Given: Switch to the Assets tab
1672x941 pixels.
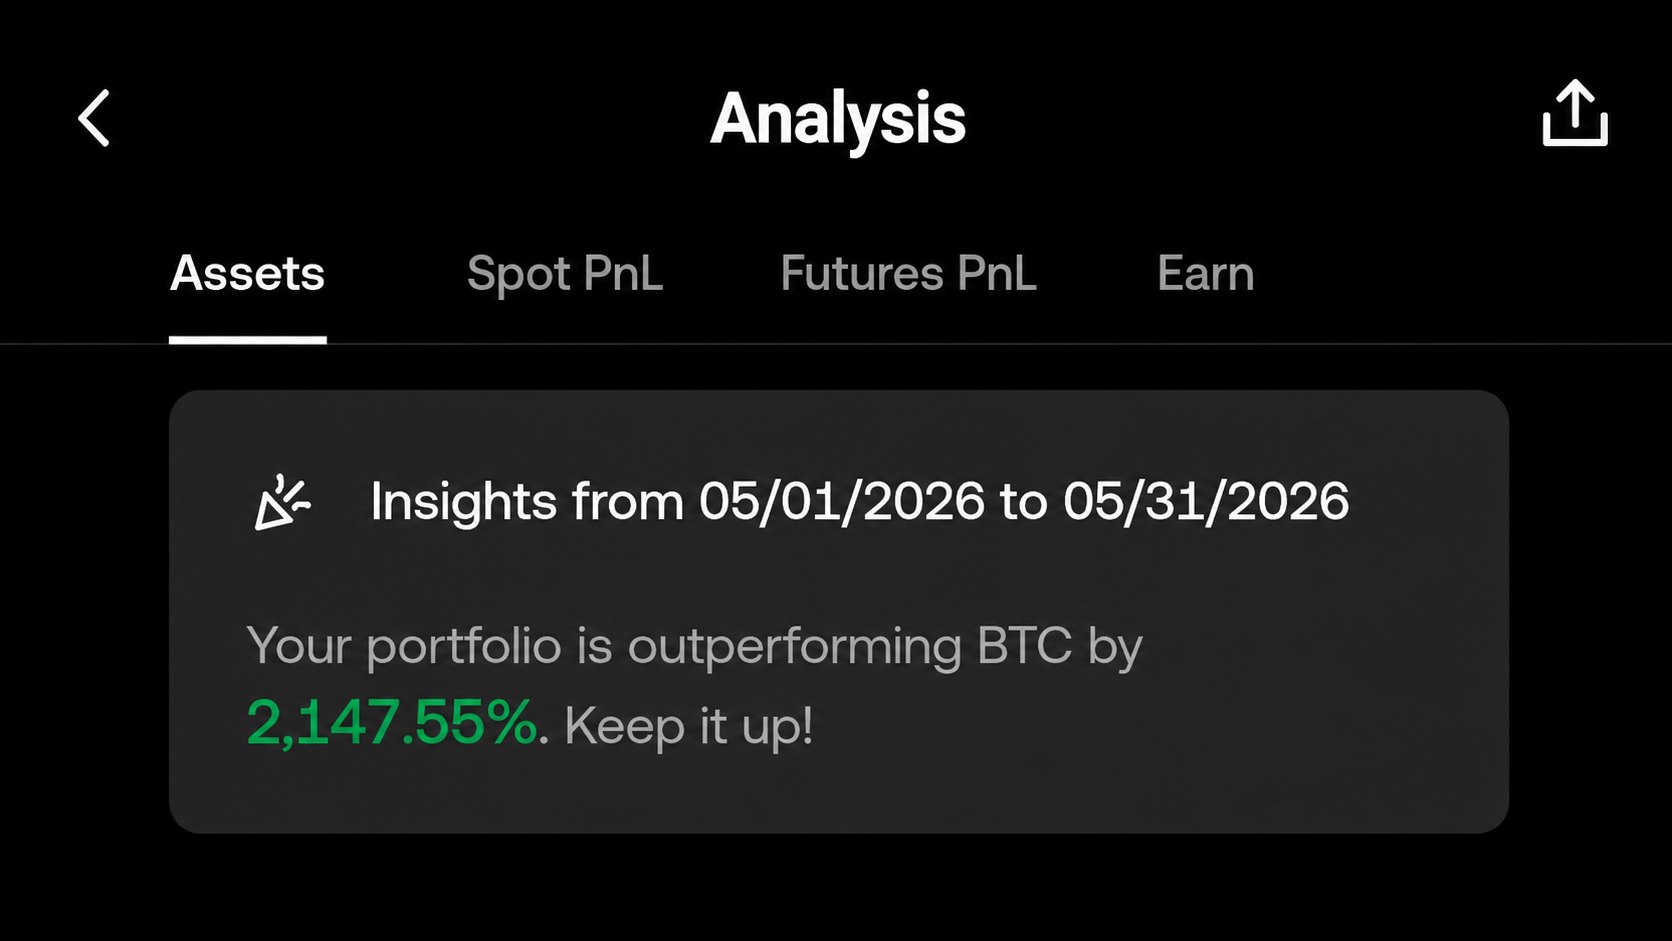Looking at the screenshot, I should pos(247,273).
